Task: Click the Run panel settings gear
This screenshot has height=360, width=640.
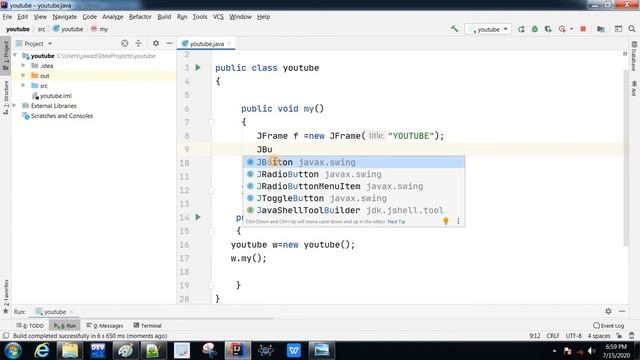Action: pyautogui.click(x=608, y=311)
